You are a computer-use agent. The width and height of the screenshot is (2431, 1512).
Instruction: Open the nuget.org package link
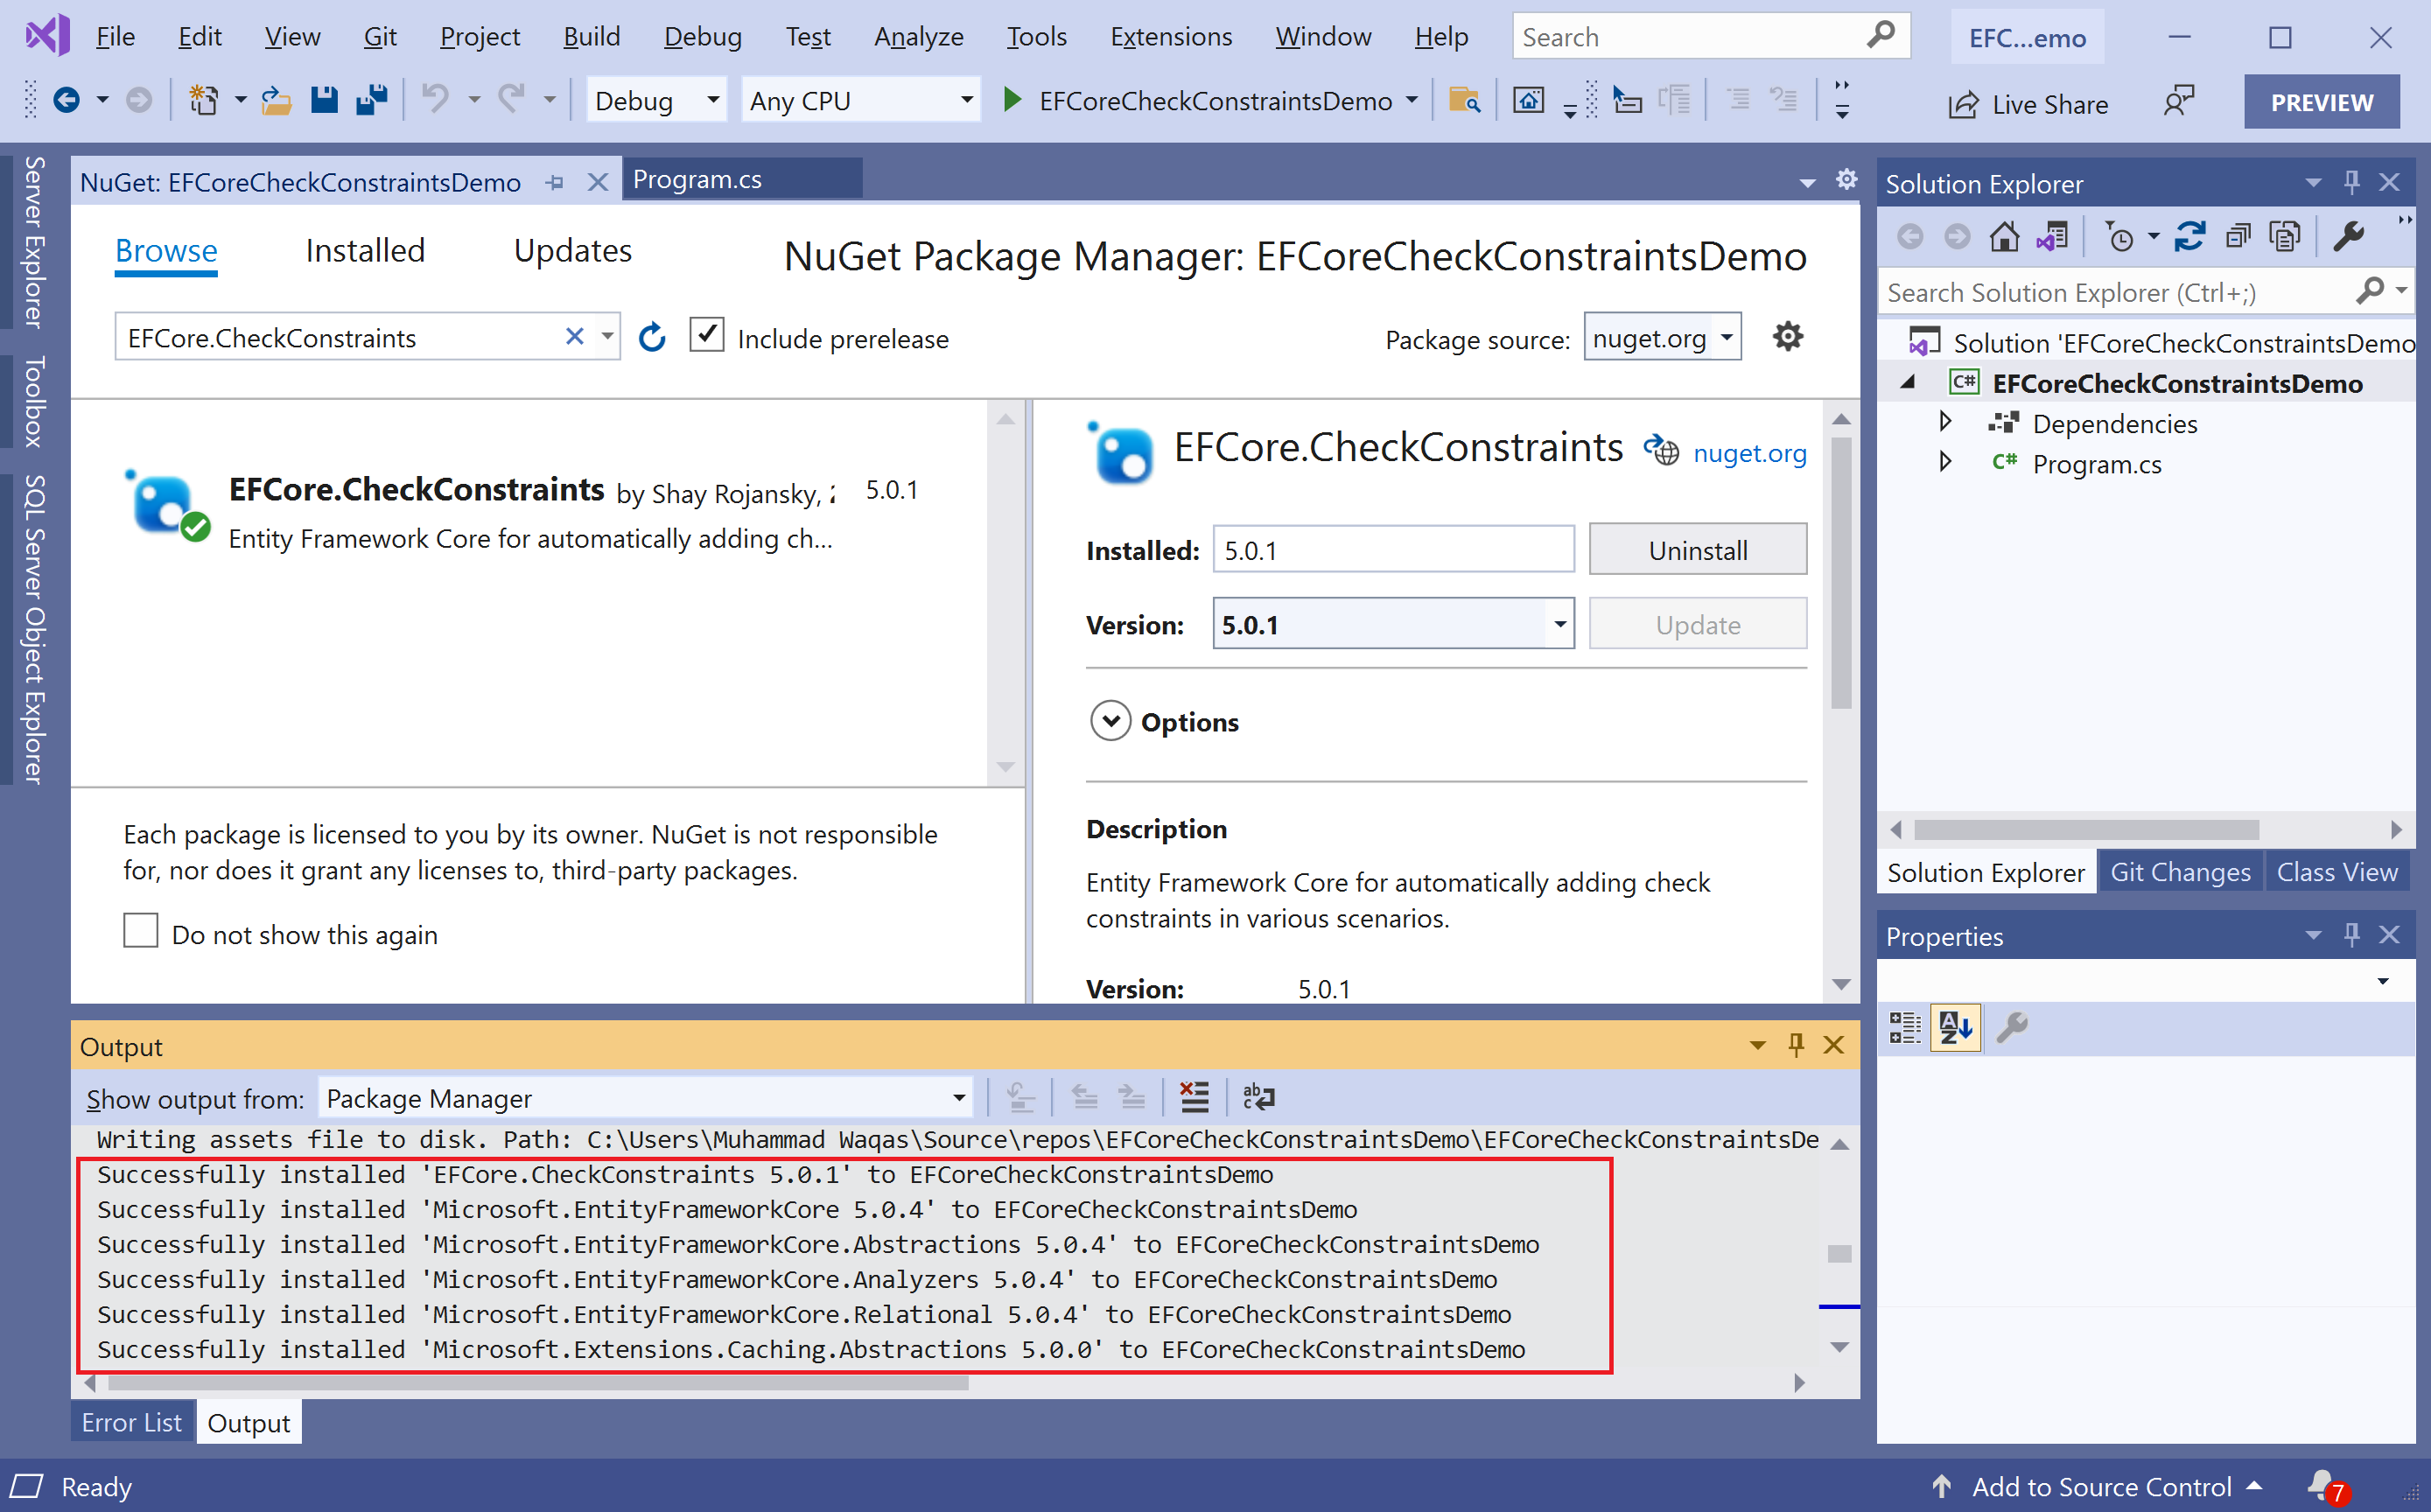(1749, 453)
